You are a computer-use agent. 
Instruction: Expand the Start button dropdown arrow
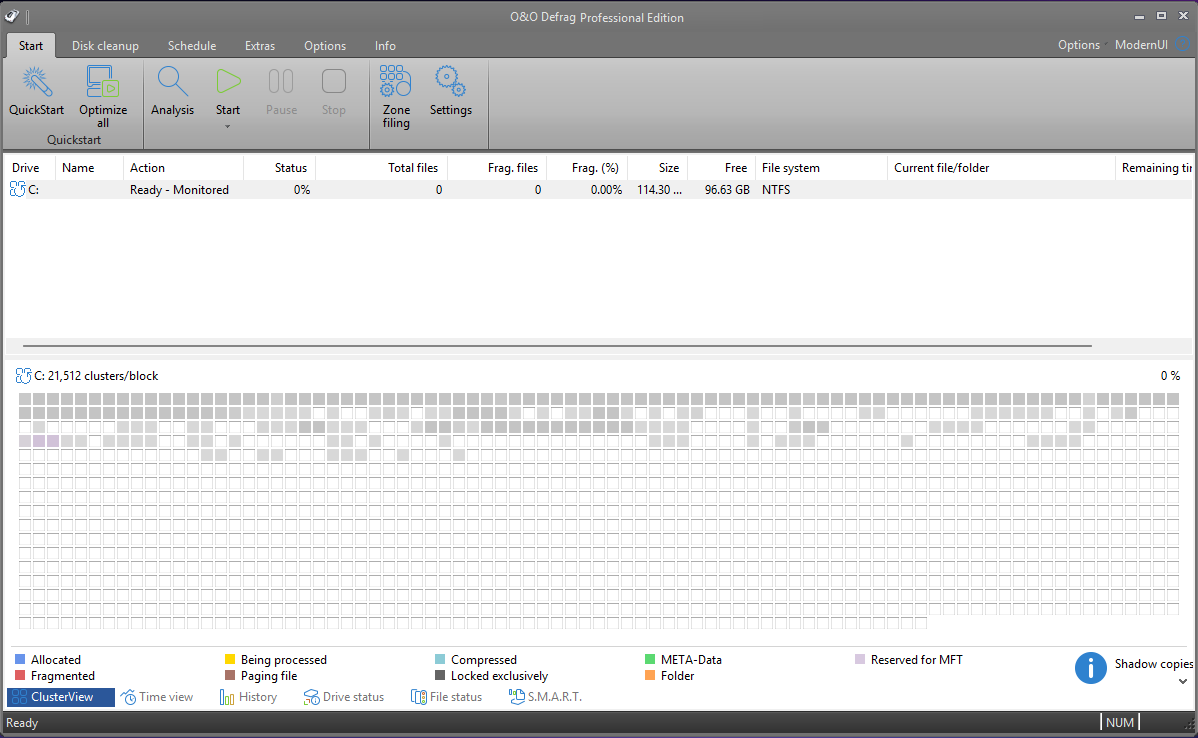click(x=228, y=127)
